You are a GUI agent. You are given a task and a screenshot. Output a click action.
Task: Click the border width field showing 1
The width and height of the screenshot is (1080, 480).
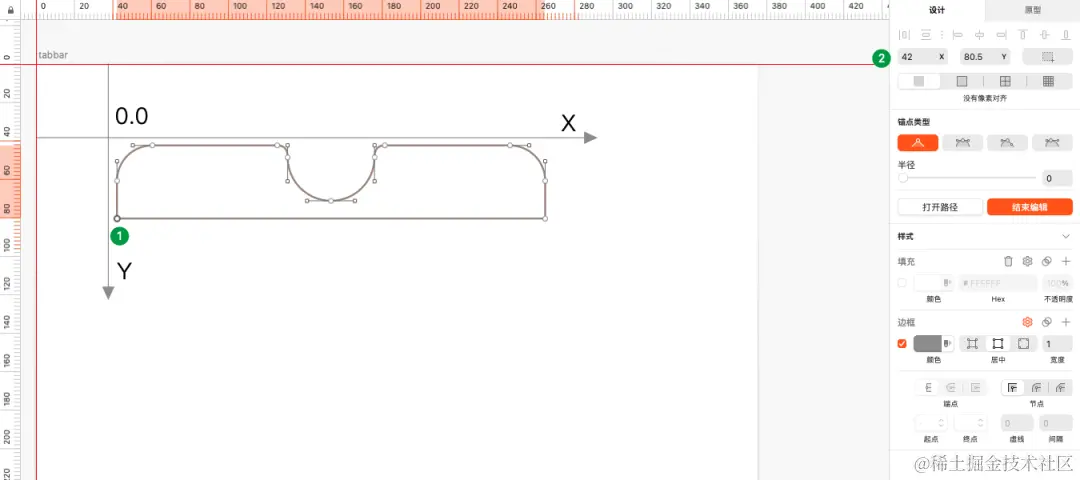pos(1057,344)
